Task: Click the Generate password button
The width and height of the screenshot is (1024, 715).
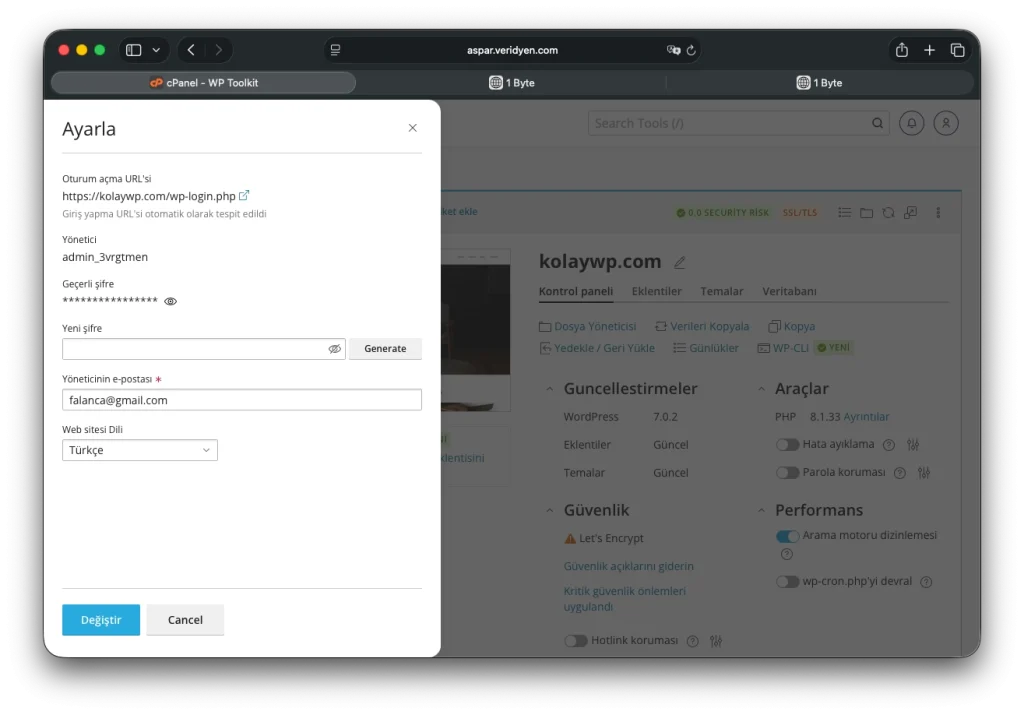Action: (x=385, y=349)
